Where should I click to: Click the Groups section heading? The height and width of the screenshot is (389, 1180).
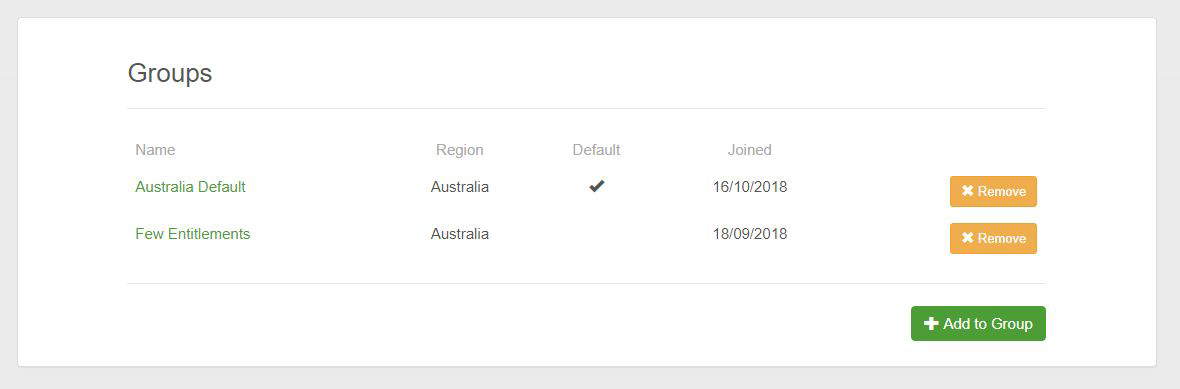pyautogui.click(x=170, y=73)
